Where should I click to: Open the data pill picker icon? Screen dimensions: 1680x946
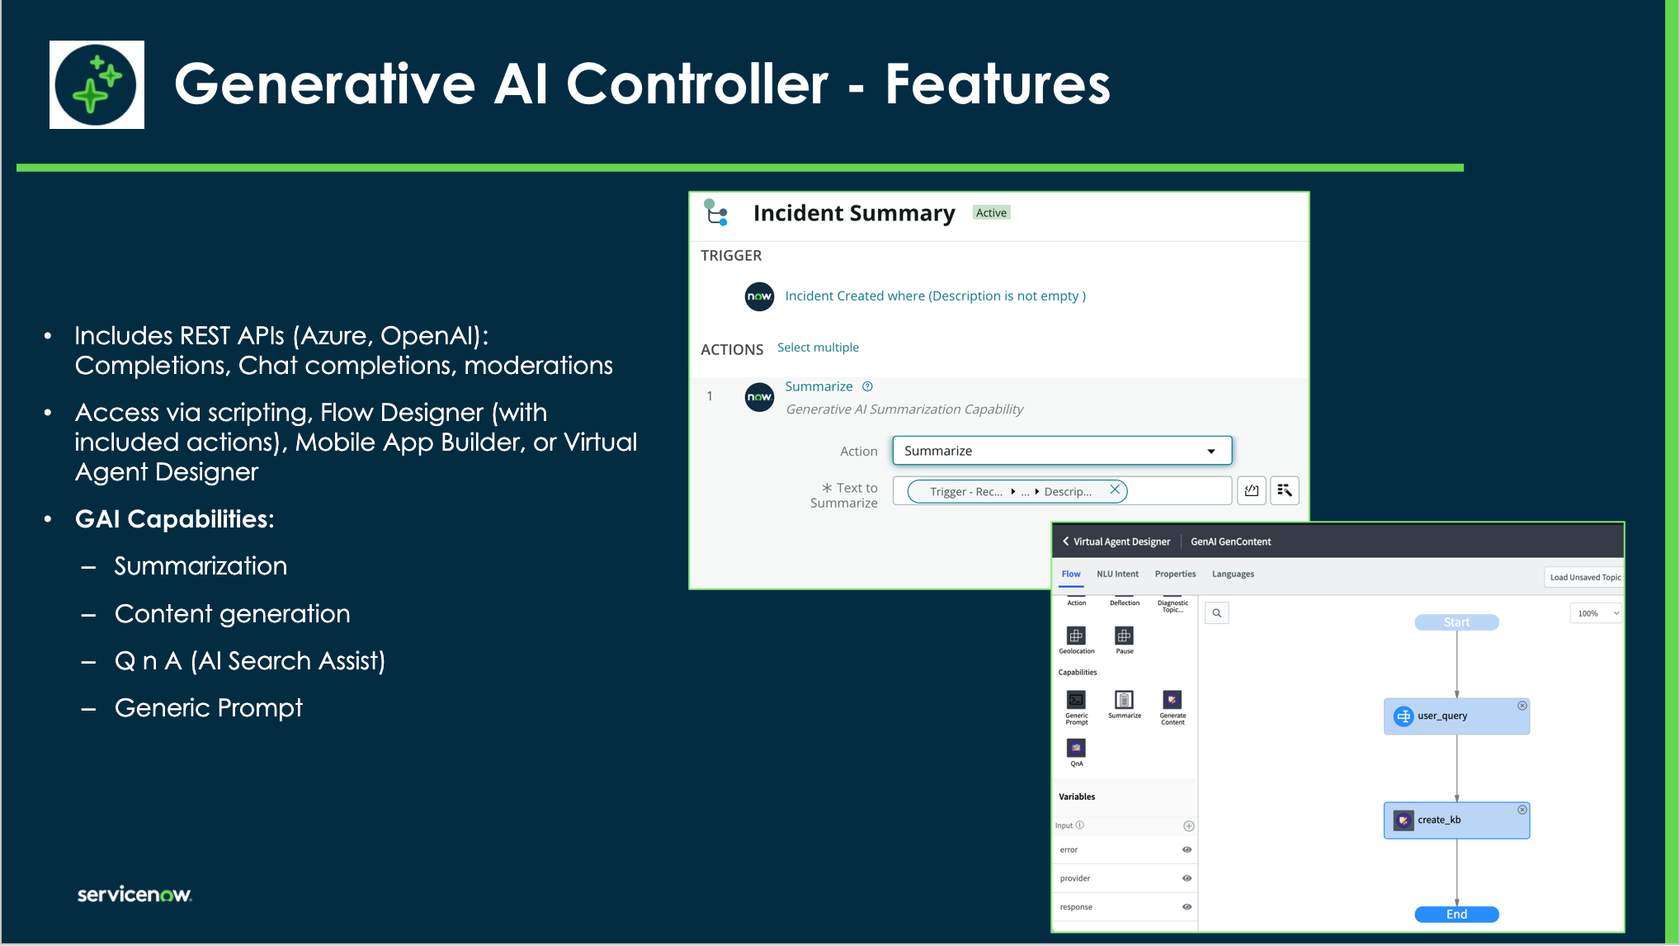click(1285, 490)
